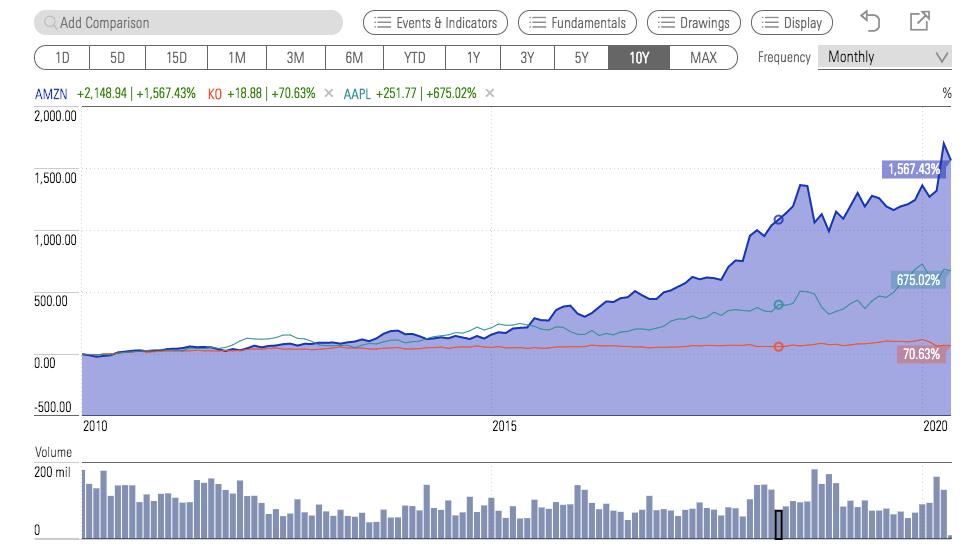Click the highlighted volume bar

(x=779, y=524)
